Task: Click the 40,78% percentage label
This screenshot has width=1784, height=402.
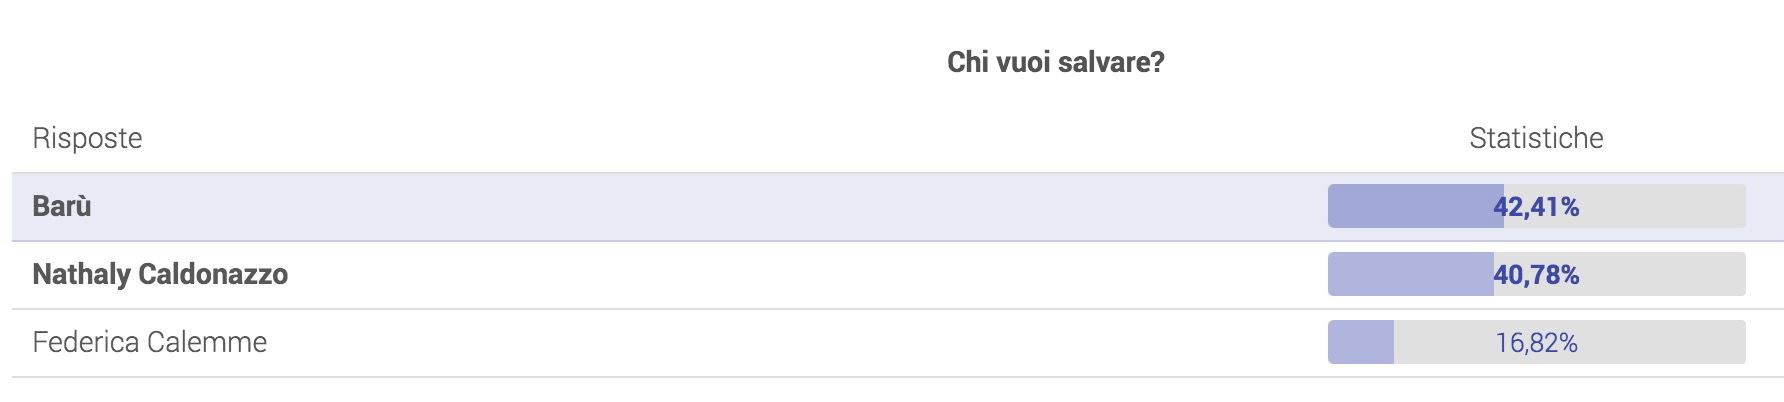Action: coord(1536,275)
